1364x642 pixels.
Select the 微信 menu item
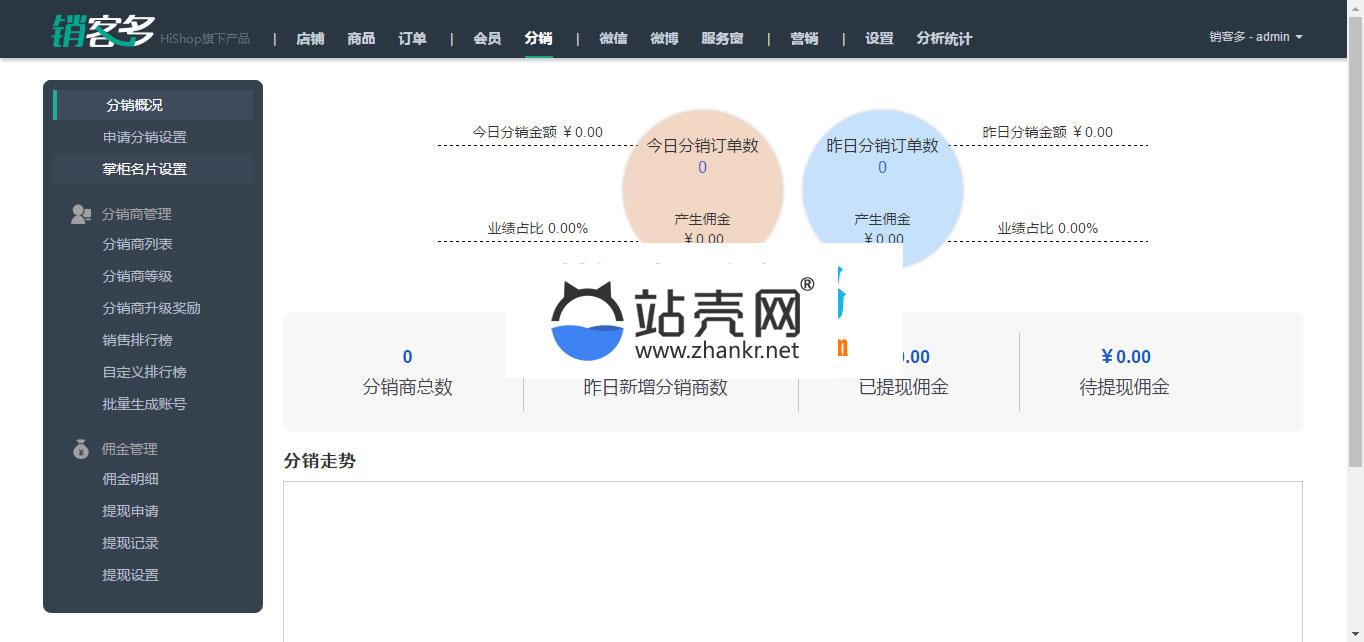613,38
